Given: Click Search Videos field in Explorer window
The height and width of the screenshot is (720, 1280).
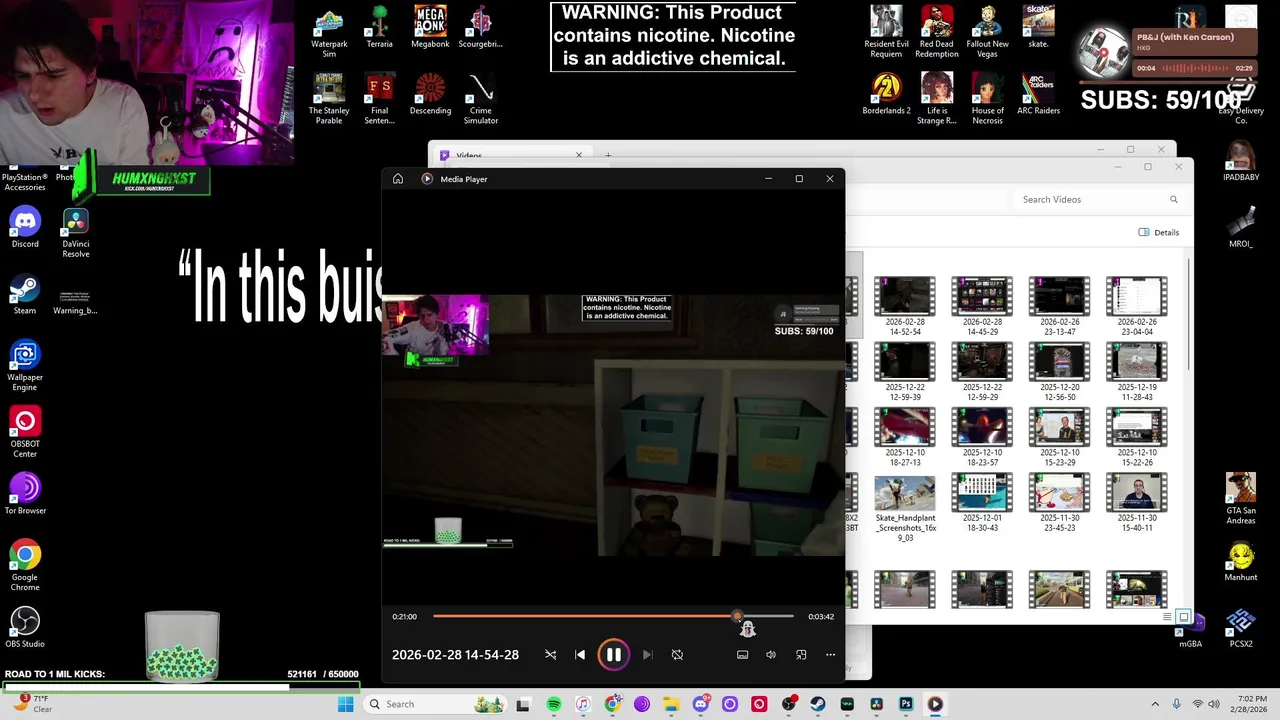Looking at the screenshot, I should pyautogui.click(x=1100, y=199).
